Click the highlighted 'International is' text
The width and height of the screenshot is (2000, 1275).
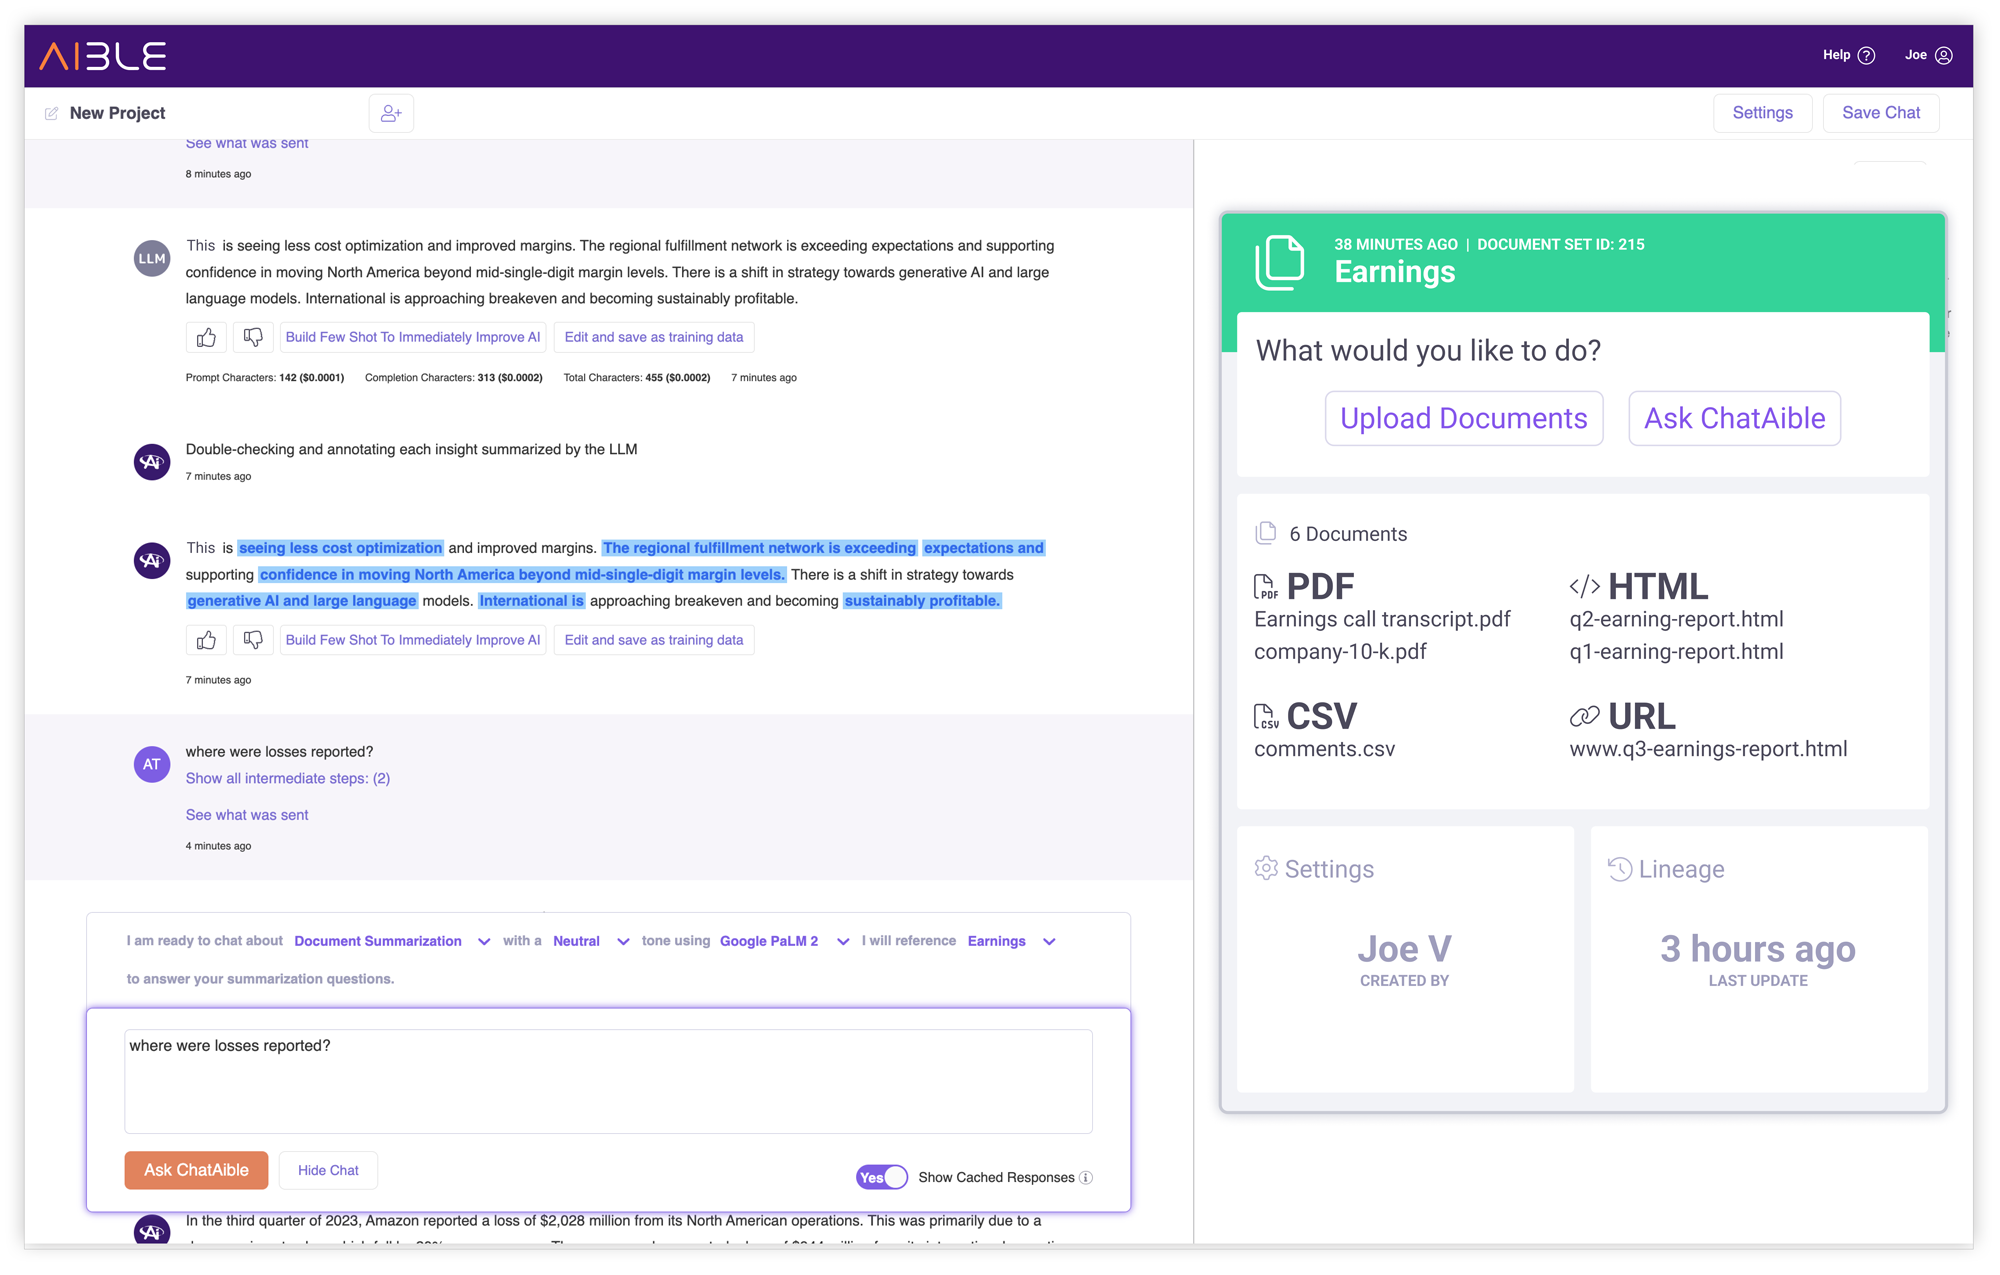pos(531,601)
